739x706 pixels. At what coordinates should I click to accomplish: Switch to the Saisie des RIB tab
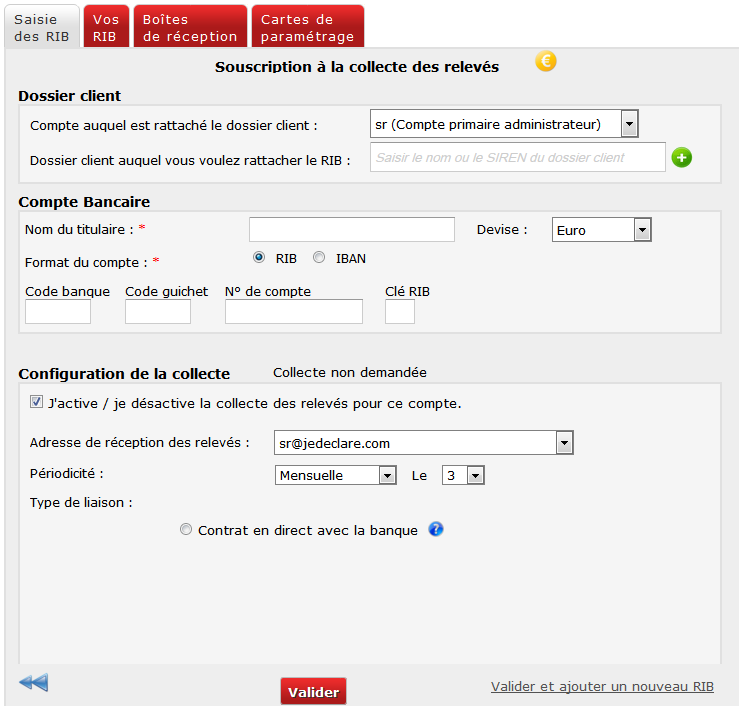pos(42,27)
